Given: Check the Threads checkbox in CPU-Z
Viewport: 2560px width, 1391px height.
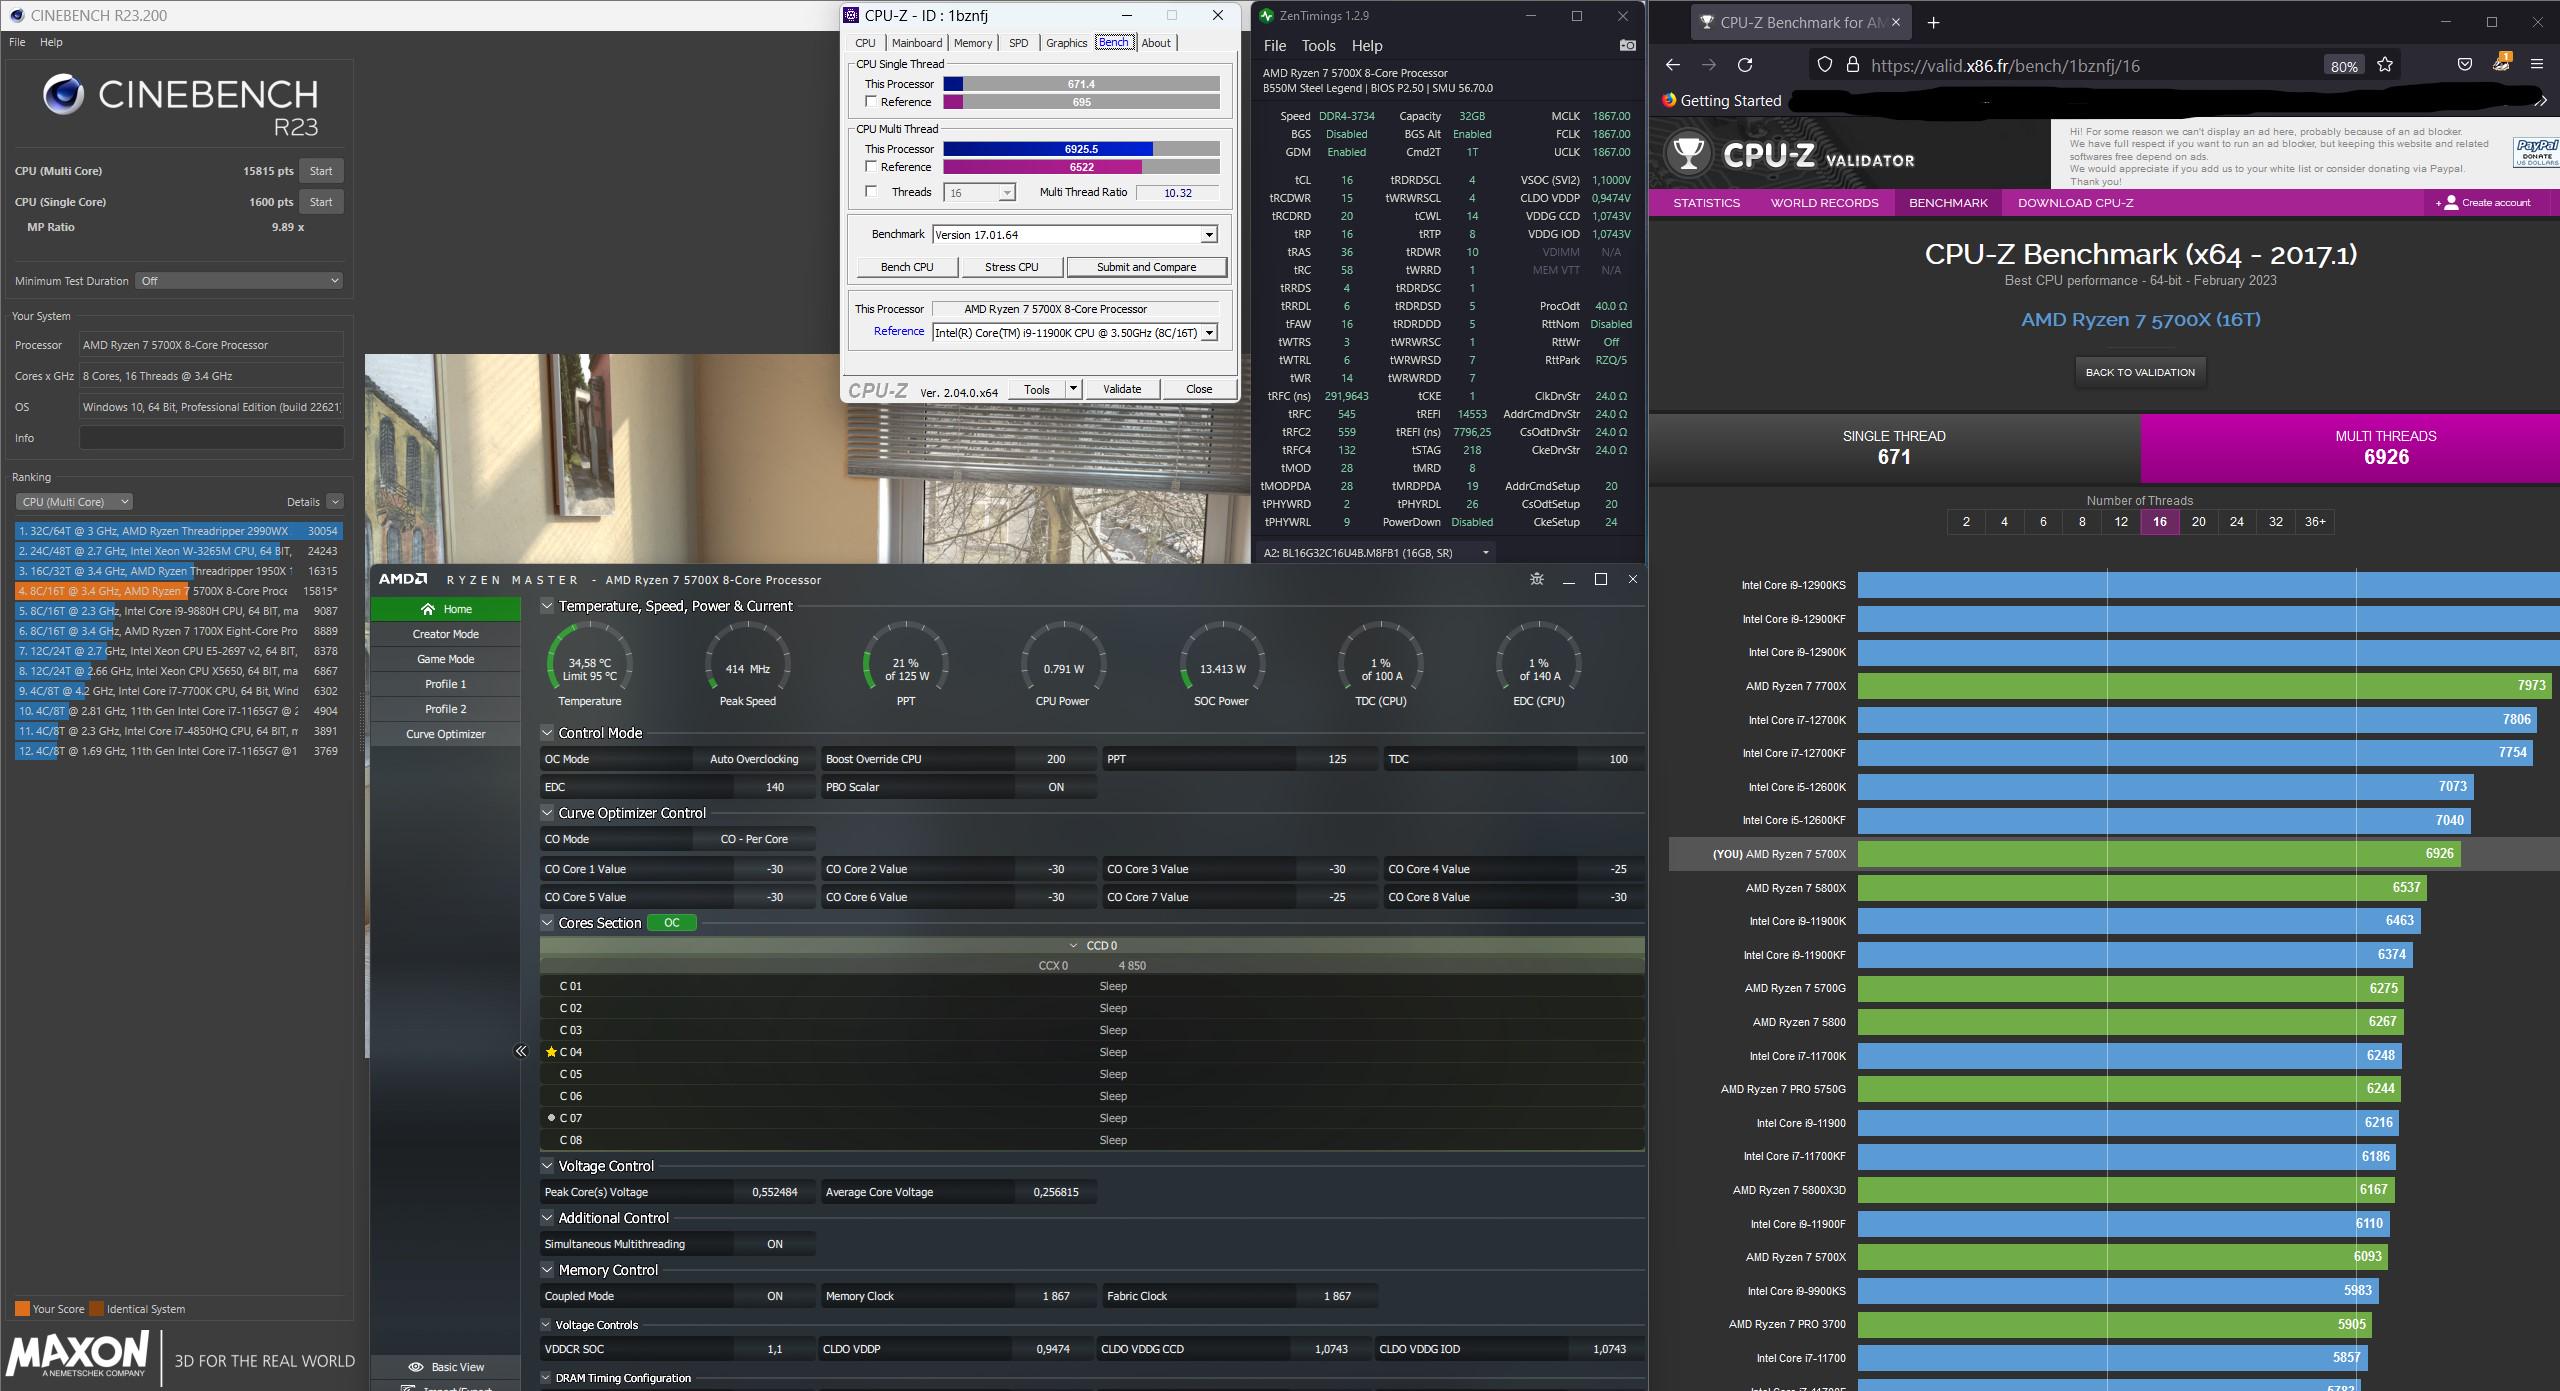Looking at the screenshot, I should (871, 192).
